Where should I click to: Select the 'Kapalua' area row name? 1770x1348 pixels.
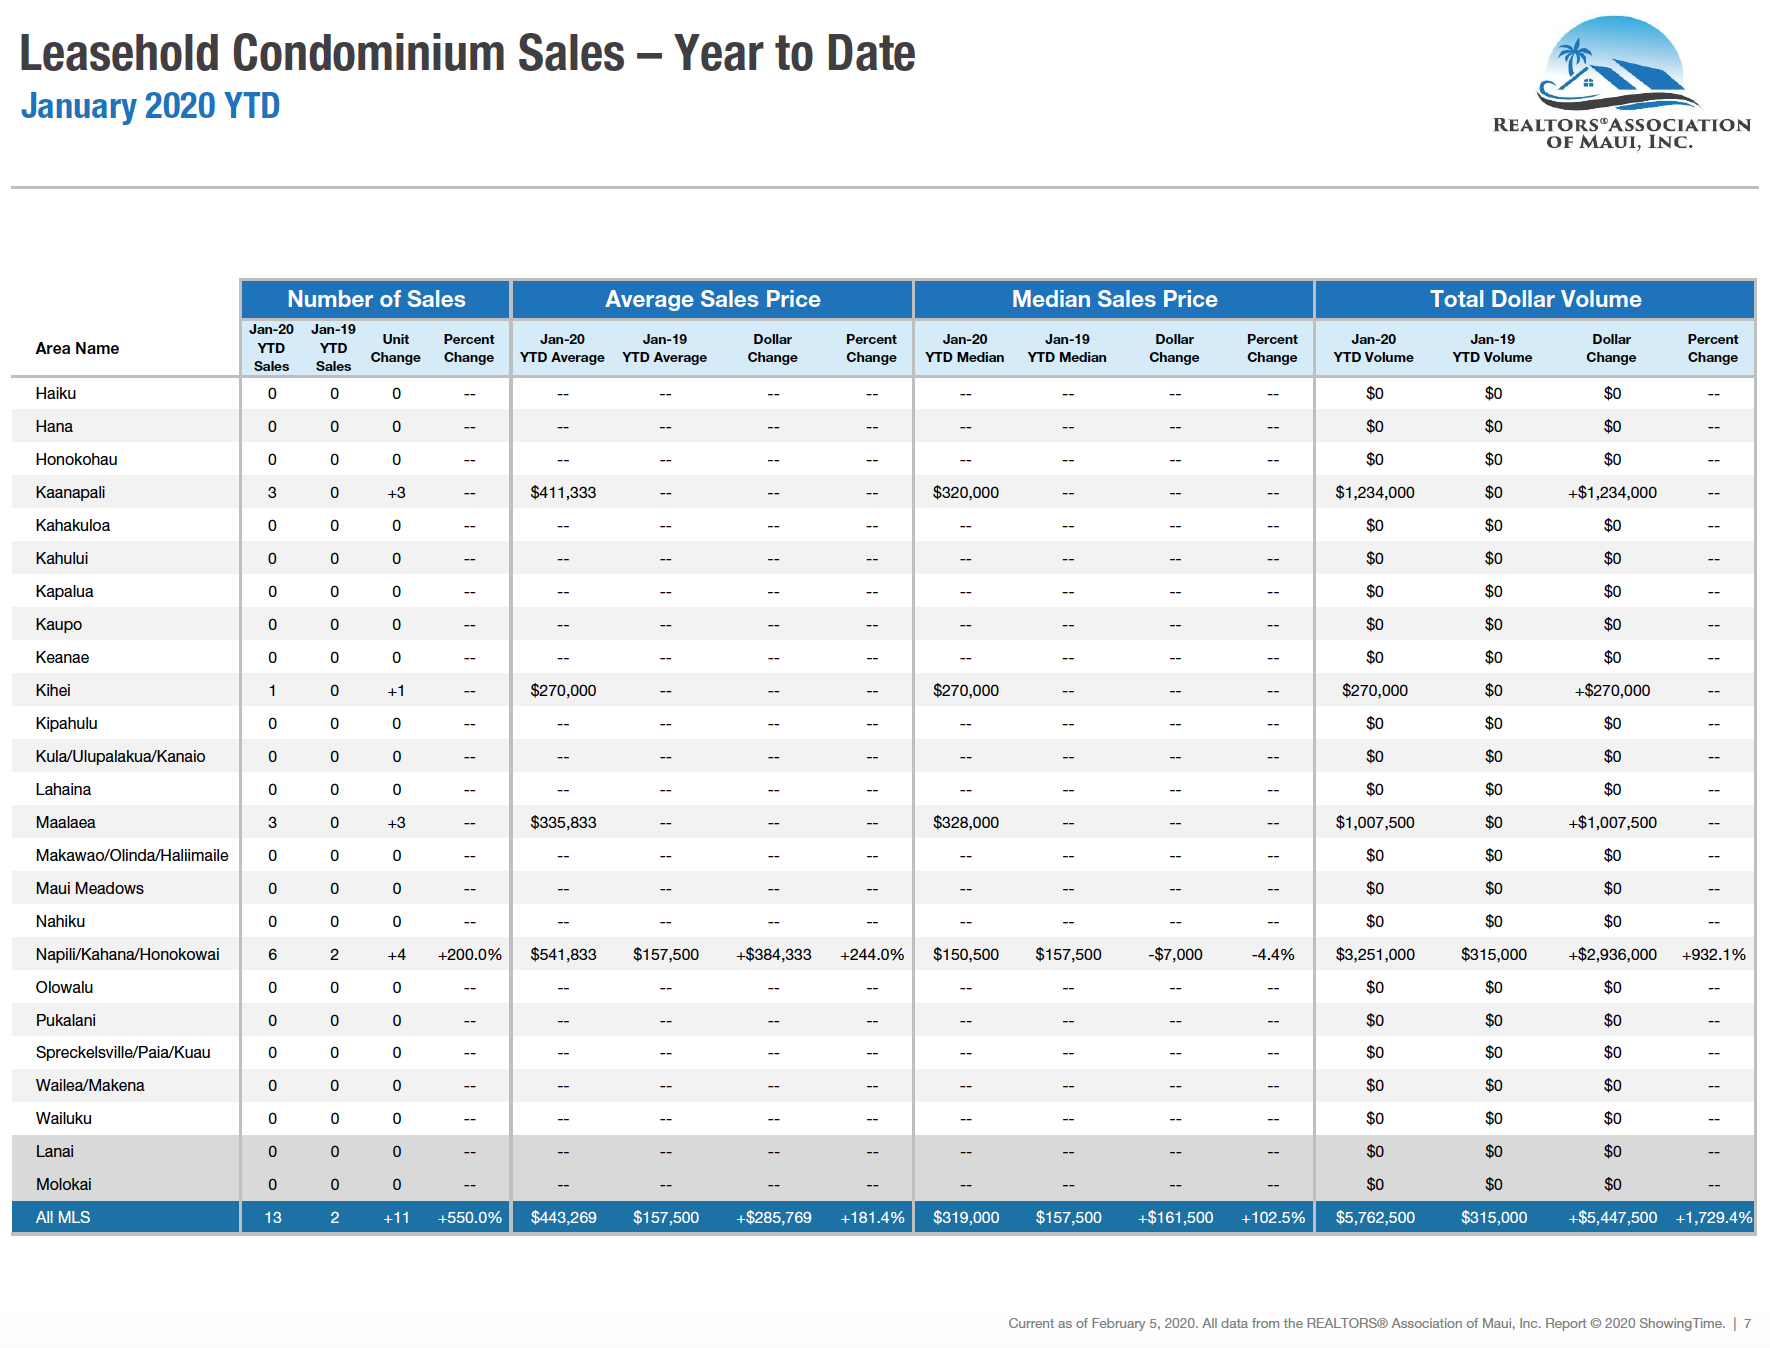[64, 591]
